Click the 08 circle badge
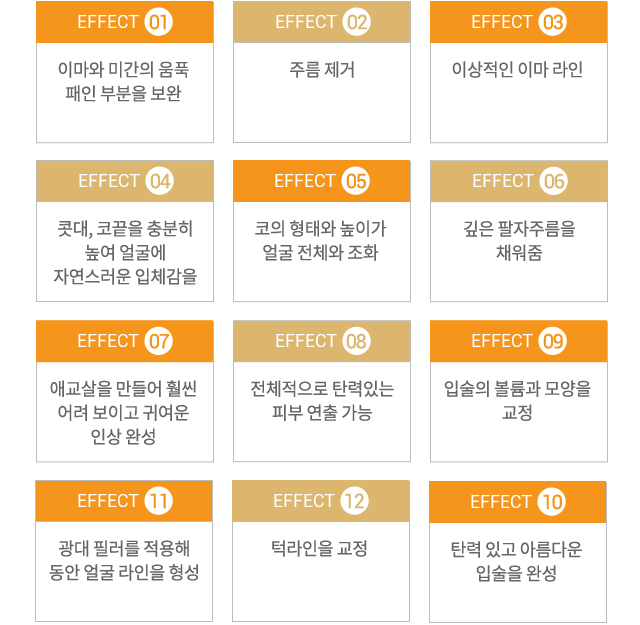This screenshot has height=625, width=640. 356,341
